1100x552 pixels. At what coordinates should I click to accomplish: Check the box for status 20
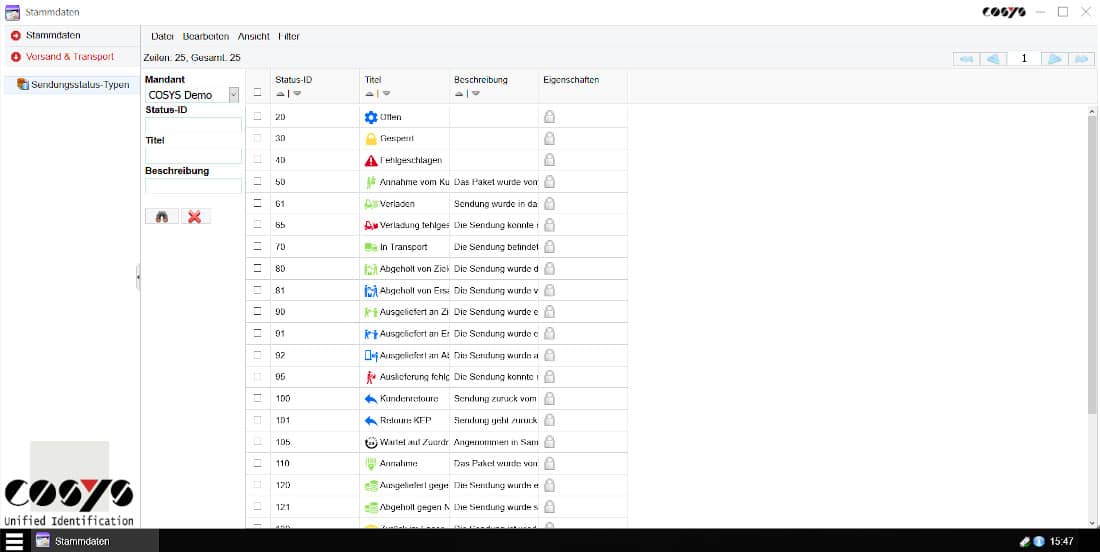(257, 116)
